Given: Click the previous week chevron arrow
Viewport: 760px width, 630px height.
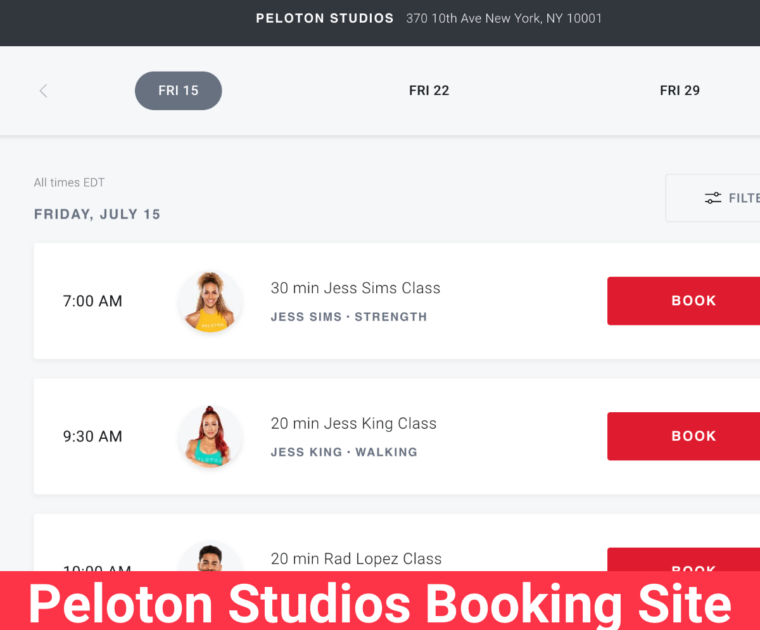Looking at the screenshot, I should (x=43, y=91).
